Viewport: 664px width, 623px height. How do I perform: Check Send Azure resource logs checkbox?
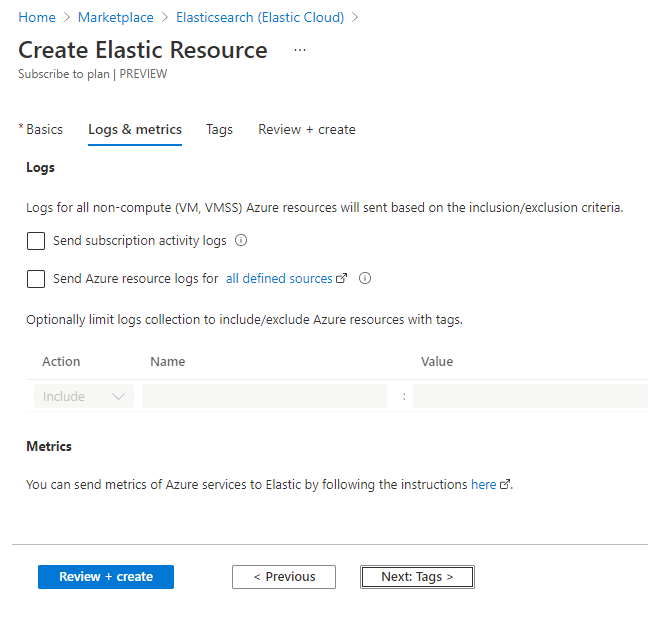[x=36, y=279]
